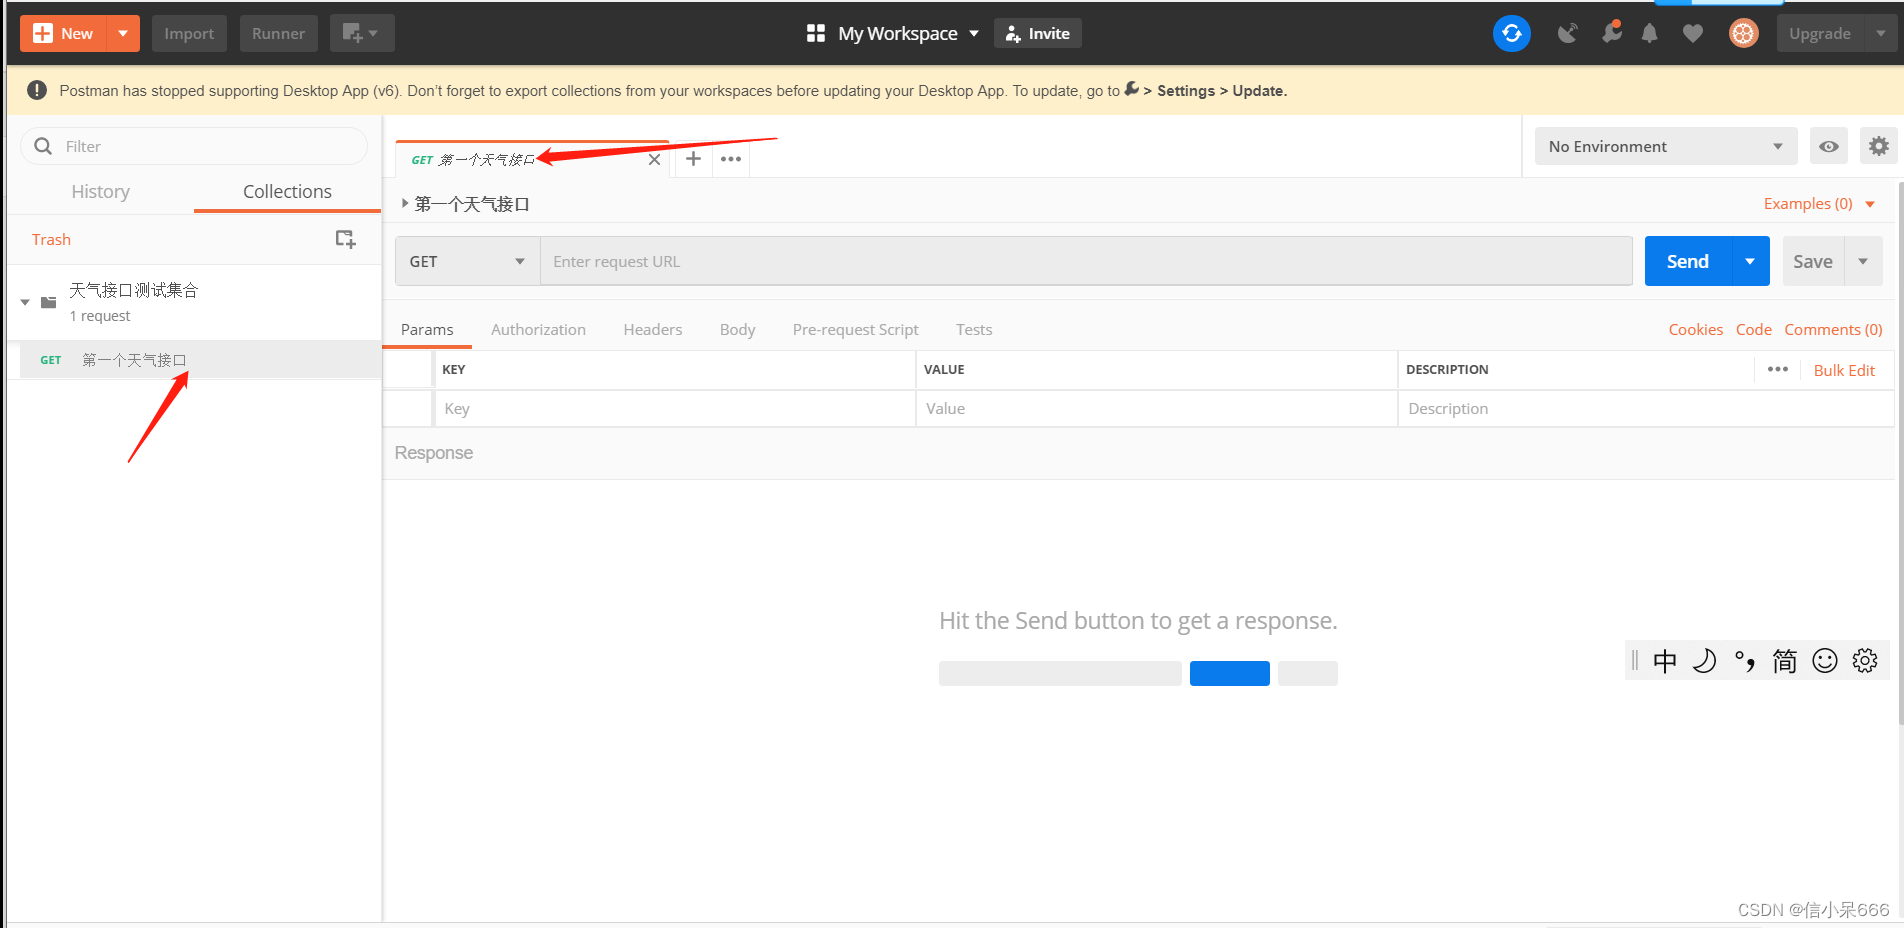Screen dimensions: 1904x928
Task: Click the Settings > Update text in banner
Action: 1222,90
